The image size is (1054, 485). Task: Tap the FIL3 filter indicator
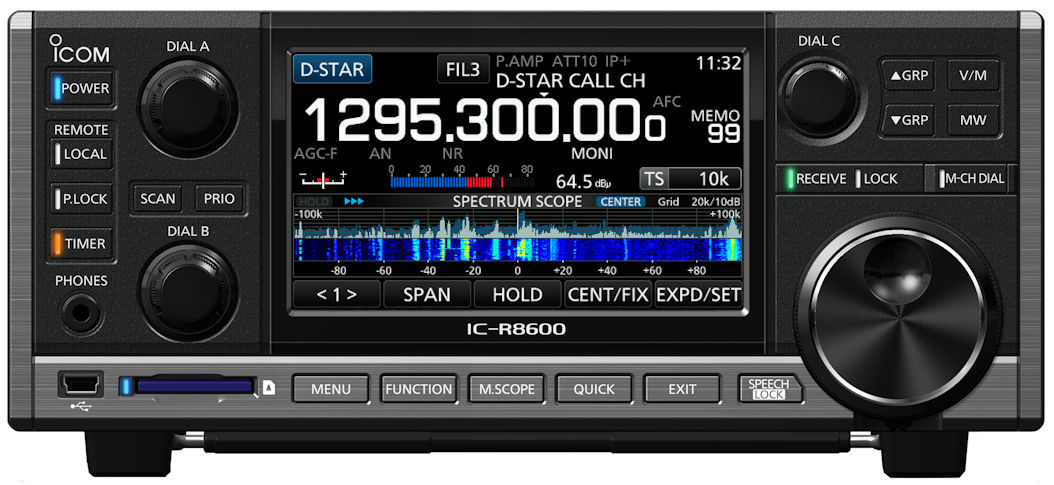pyautogui.click(x=463, y=70)
